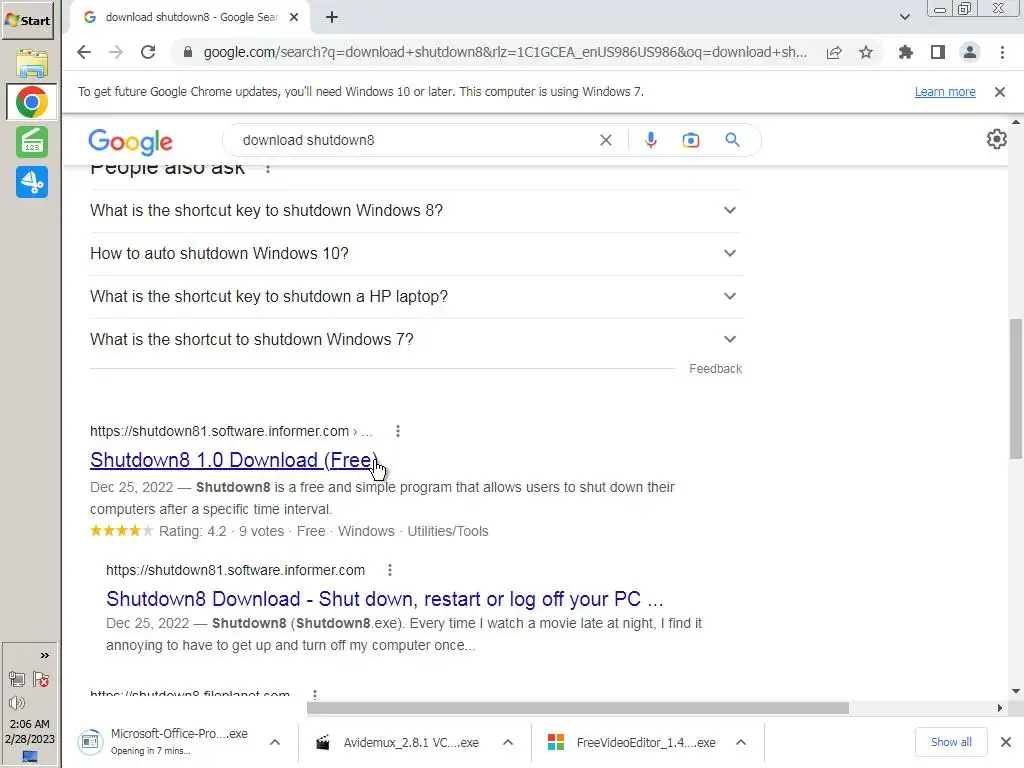
Task: Open the blue snipping taskbar app
Action: click(x=31, y=182)
